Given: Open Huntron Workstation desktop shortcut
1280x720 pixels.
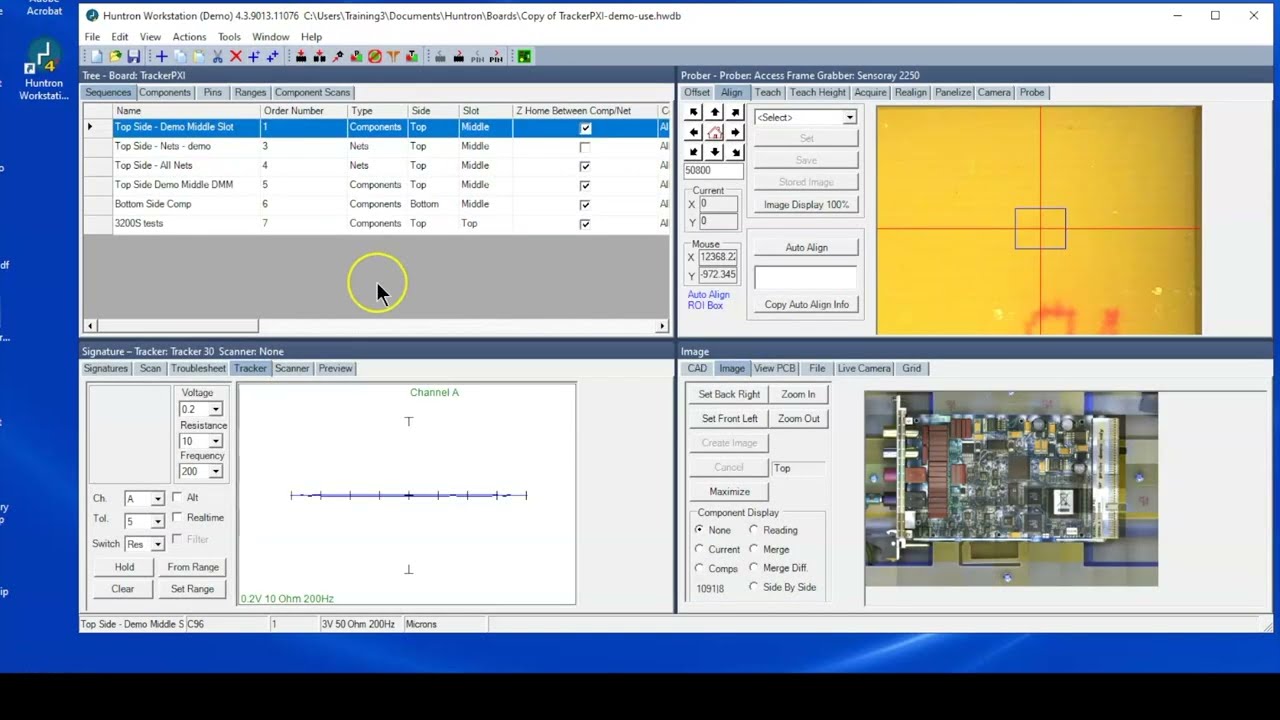Looking at the screenshot, I should click(x=43, y=70).
